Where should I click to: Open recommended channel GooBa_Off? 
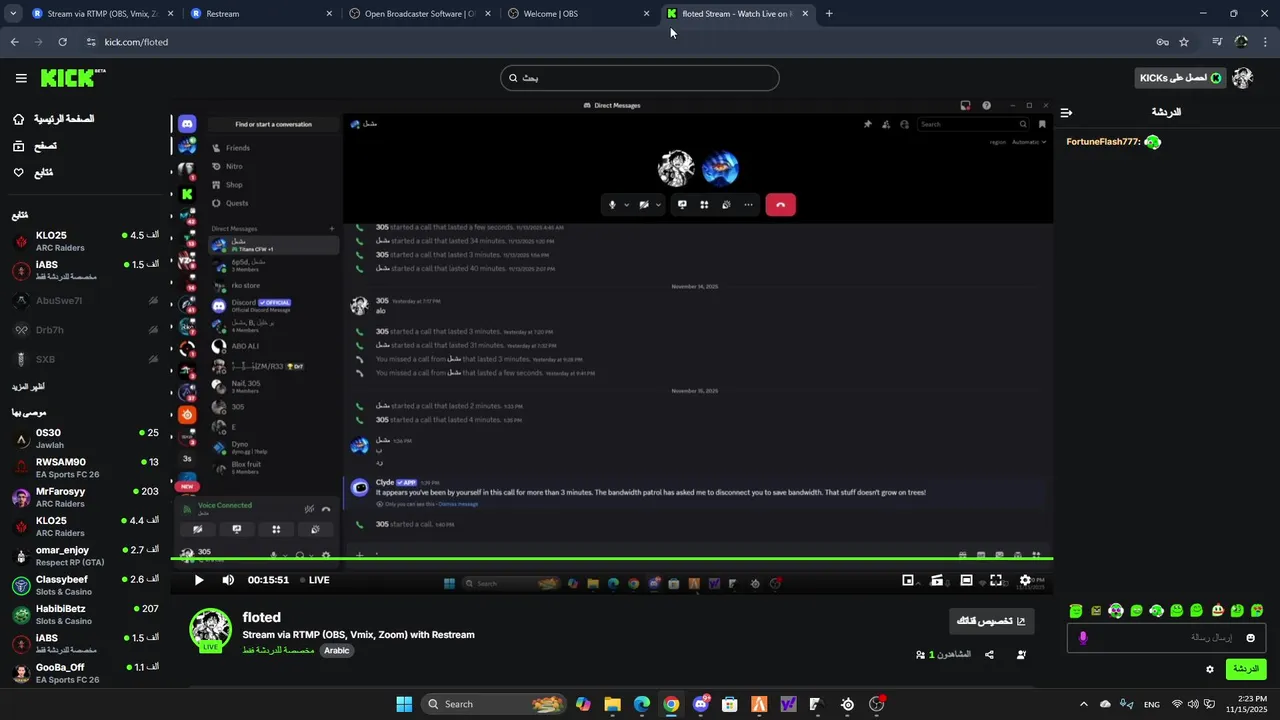85,672
